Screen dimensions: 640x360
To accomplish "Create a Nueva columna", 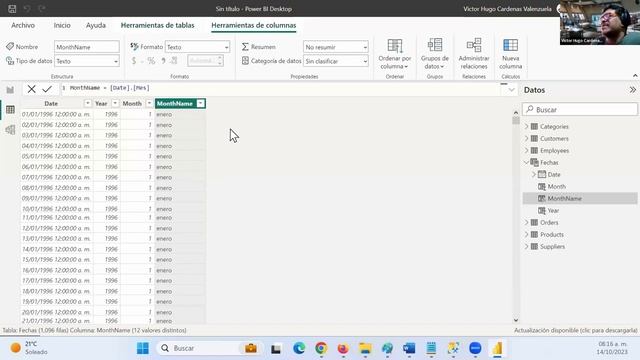I will pyautogui.click(x=511, y=54).
